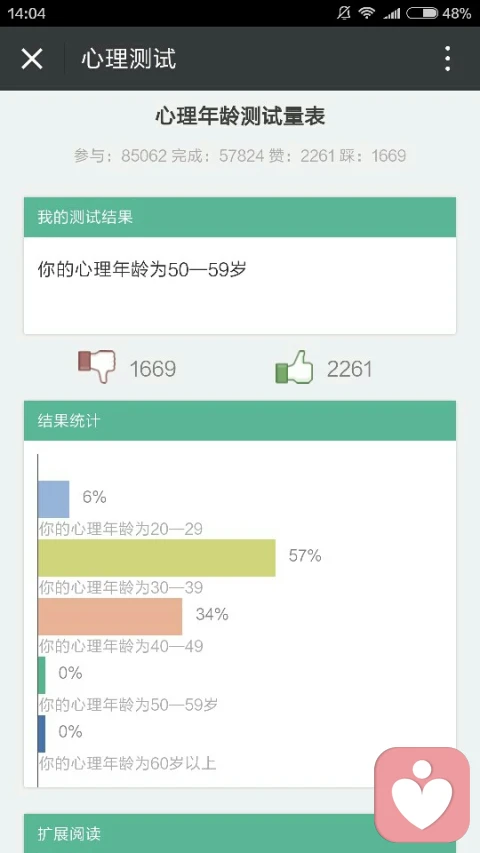Tap the yellow-green 57% bar

pos(157,558)
